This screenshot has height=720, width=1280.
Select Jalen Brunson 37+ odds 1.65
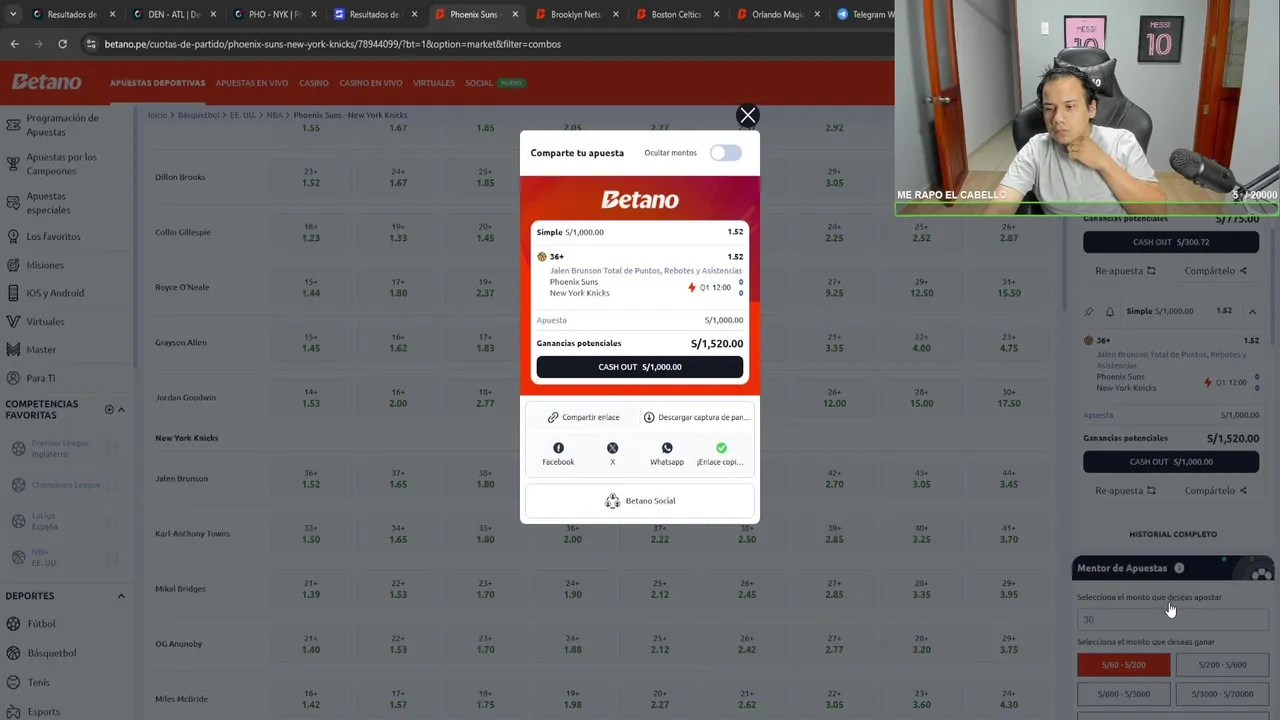(398, 478)
